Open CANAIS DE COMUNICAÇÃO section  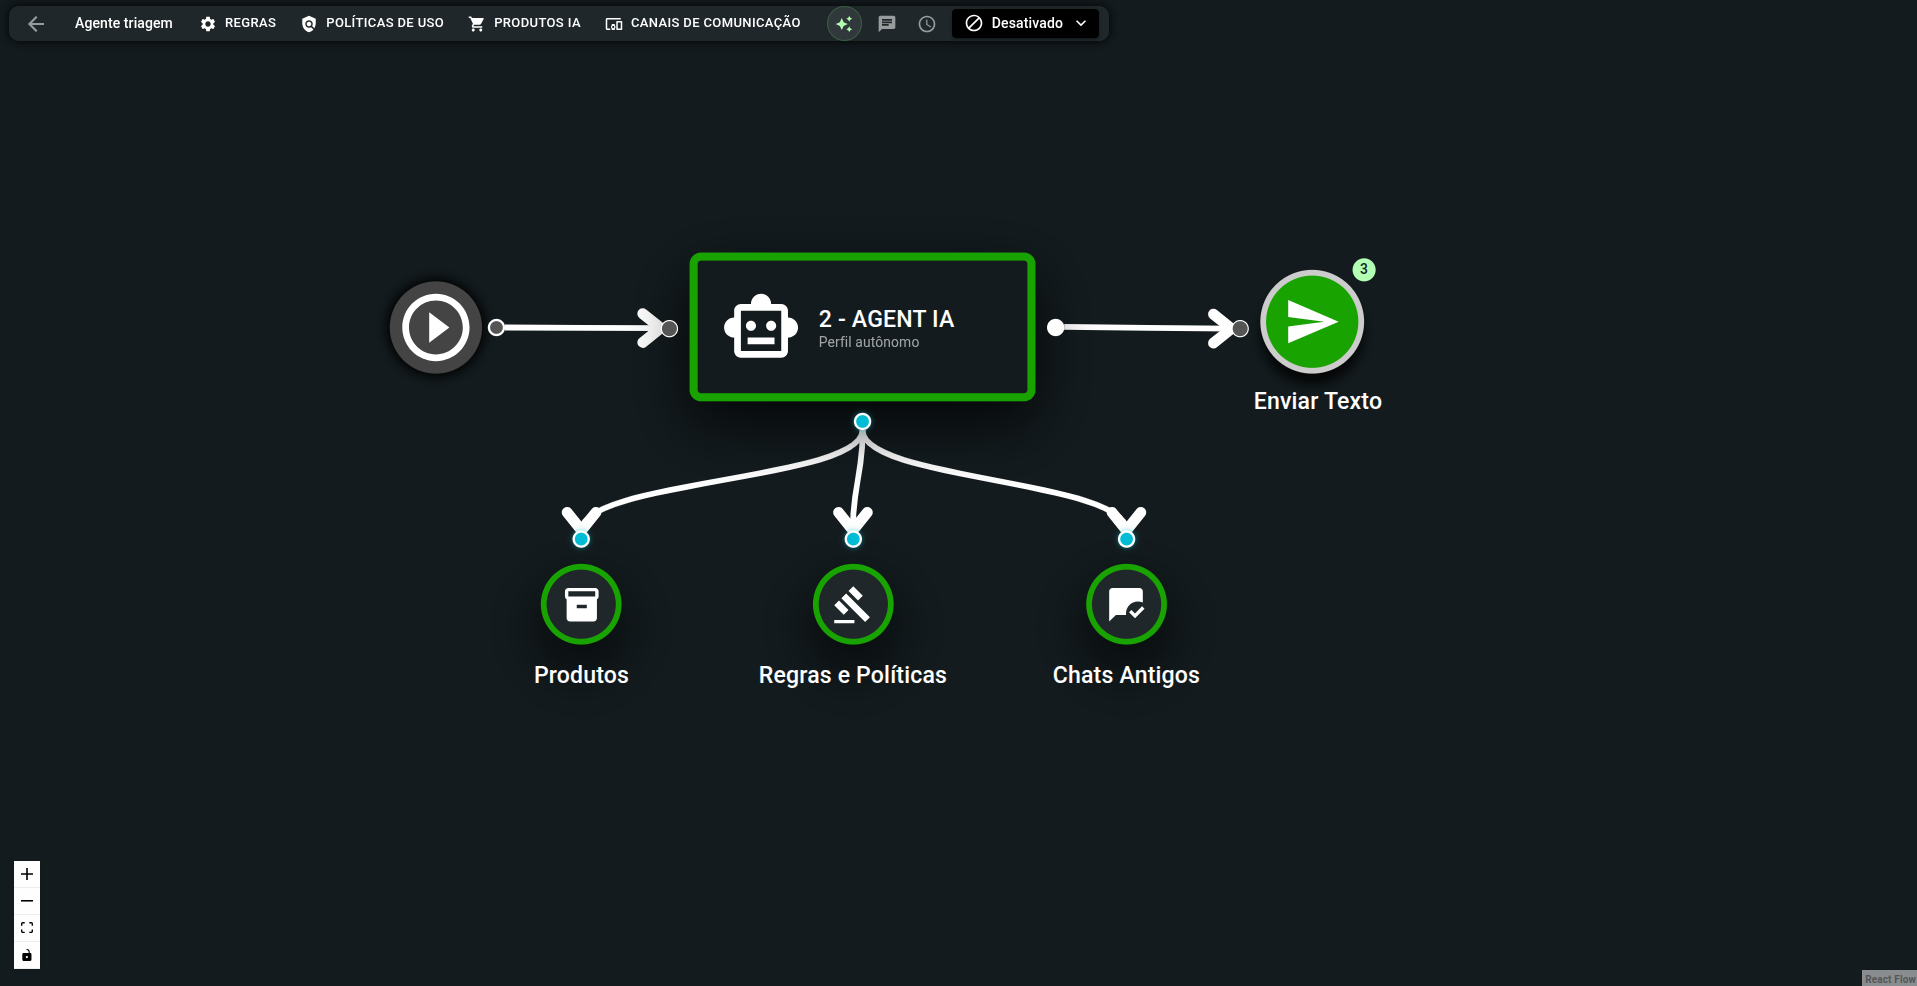[x=702, y=23]
